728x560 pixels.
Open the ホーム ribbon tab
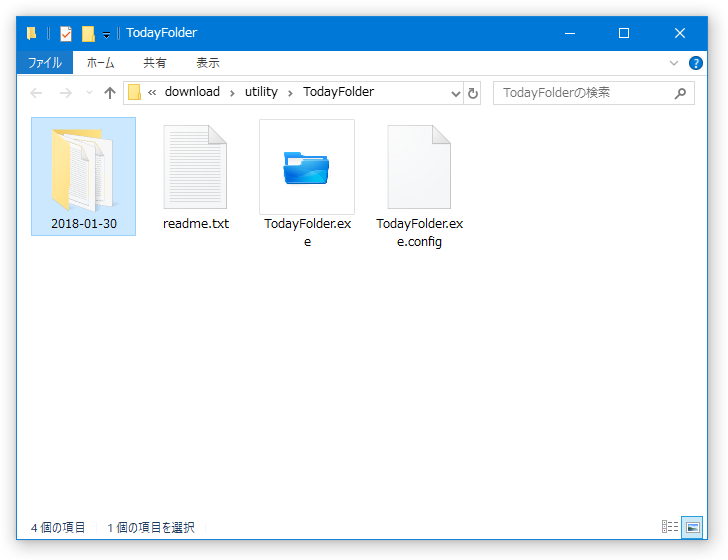click(100, 63)
